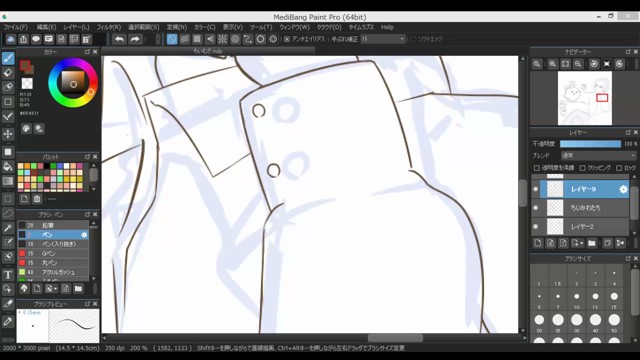Add a layer folder in the Layer panel

(591, 243)
